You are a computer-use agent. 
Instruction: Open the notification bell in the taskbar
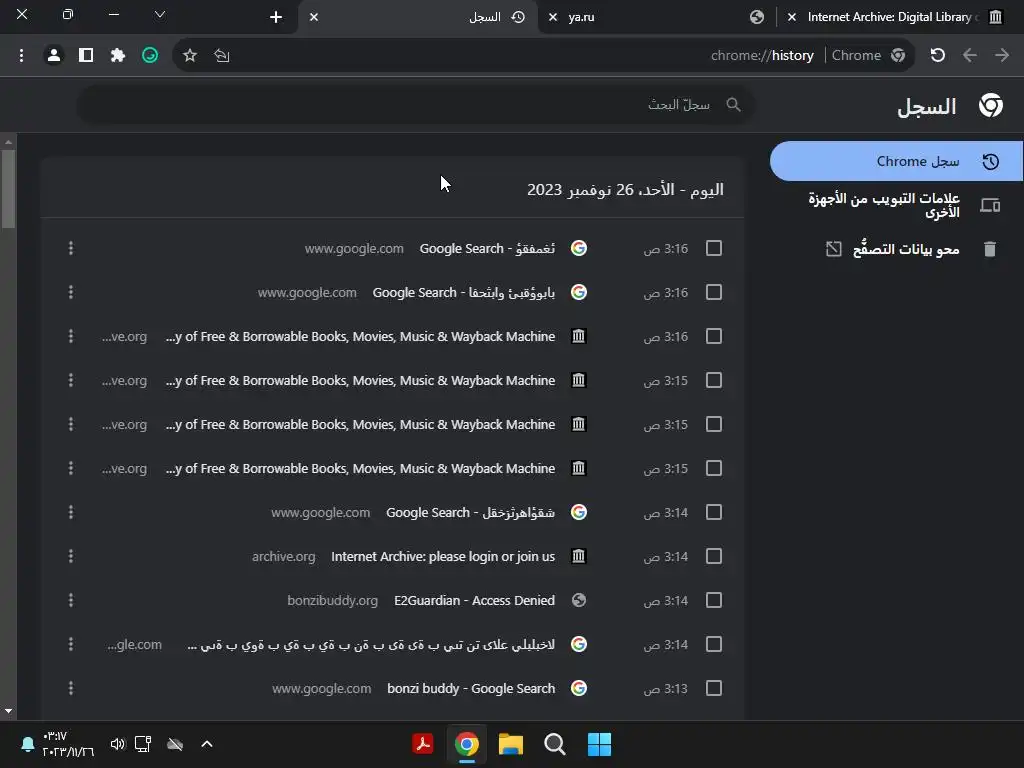point(27,744)
